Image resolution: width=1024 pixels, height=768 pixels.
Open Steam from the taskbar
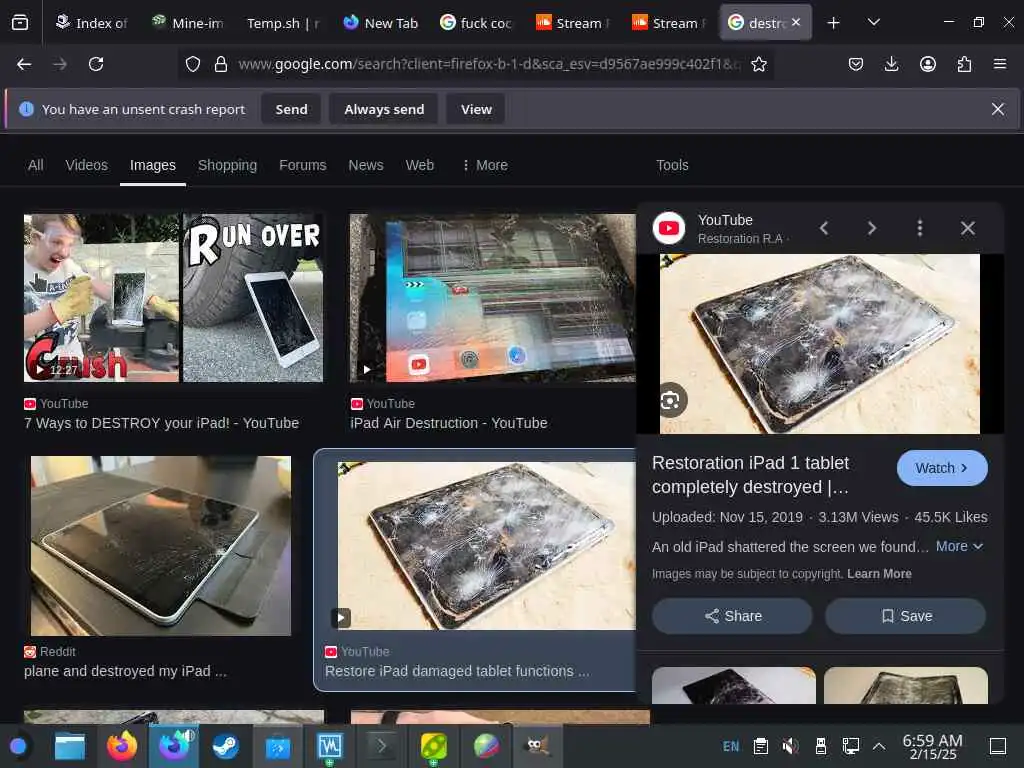coord(225,746)
